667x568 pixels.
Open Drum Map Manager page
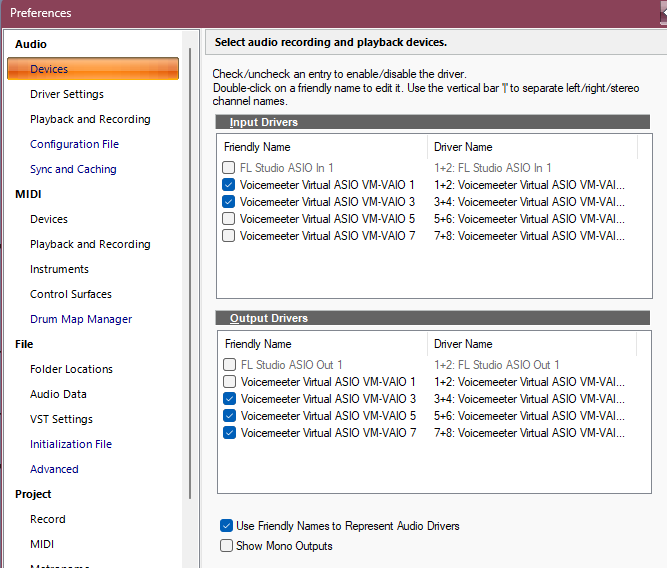pyautogui.click(x=81, y=319)
